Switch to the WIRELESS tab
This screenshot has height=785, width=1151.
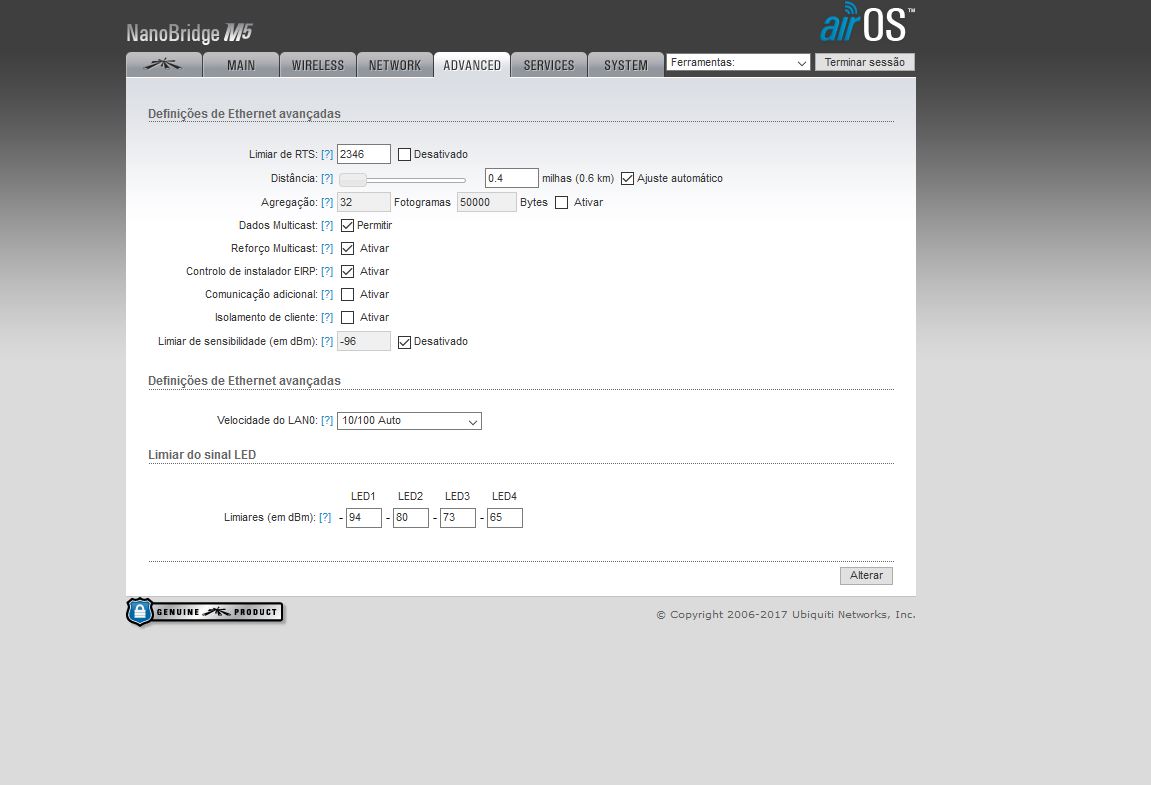point(318,65)
